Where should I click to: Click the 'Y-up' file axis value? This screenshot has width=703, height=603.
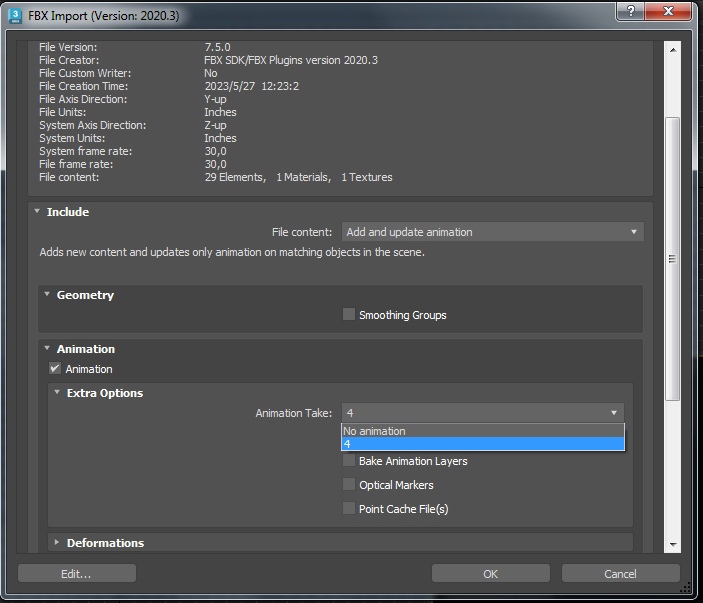click(215, 99)
